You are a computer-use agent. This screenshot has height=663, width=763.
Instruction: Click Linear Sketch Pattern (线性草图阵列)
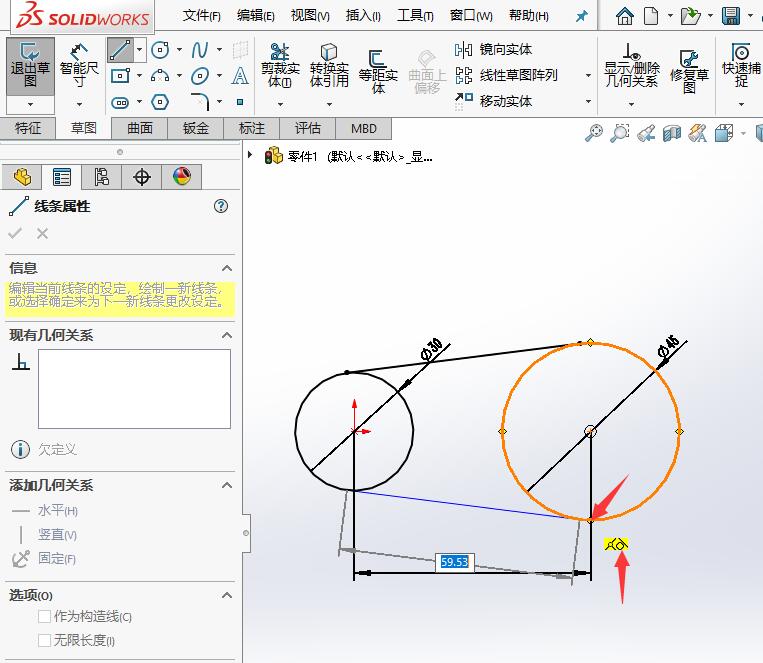tap(506, 75)
